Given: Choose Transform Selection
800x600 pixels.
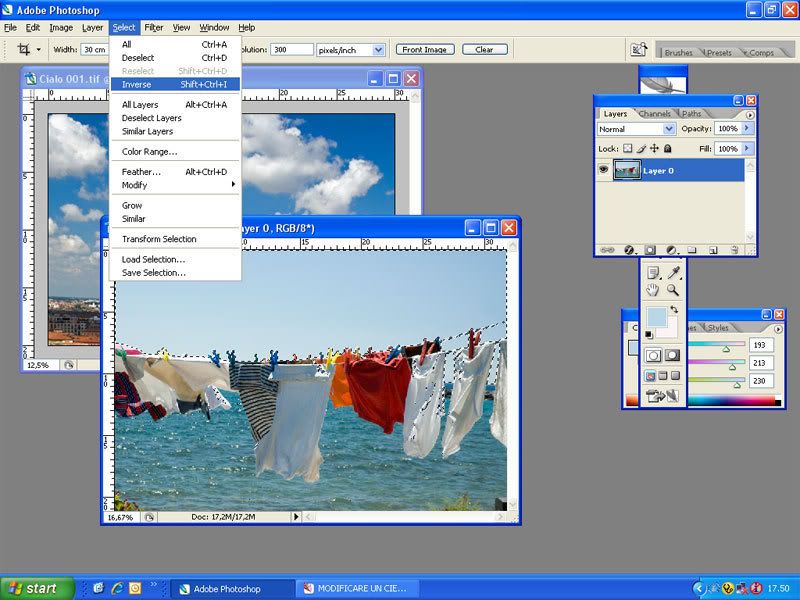Looking at the screenshot, I should [x=176, y=239].
